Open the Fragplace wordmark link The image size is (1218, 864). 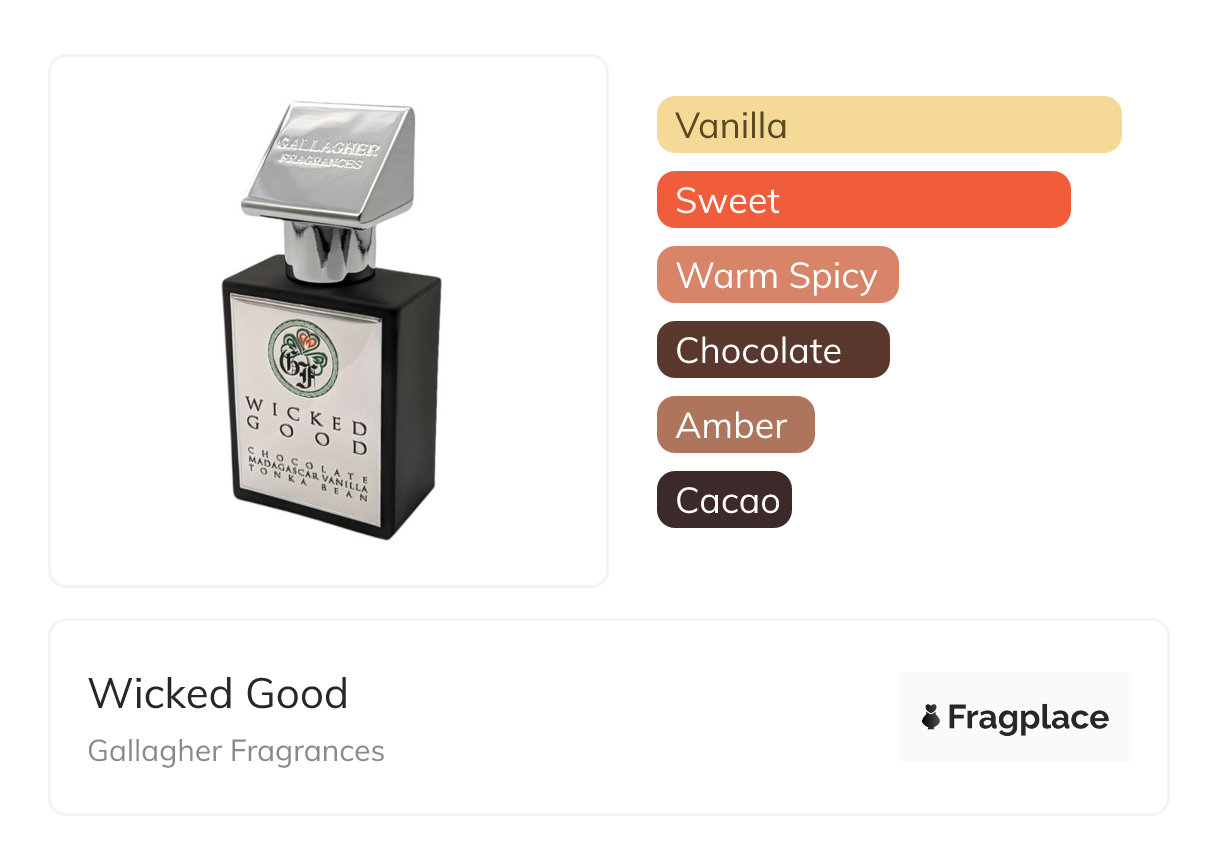click(x=1028, y=717)
